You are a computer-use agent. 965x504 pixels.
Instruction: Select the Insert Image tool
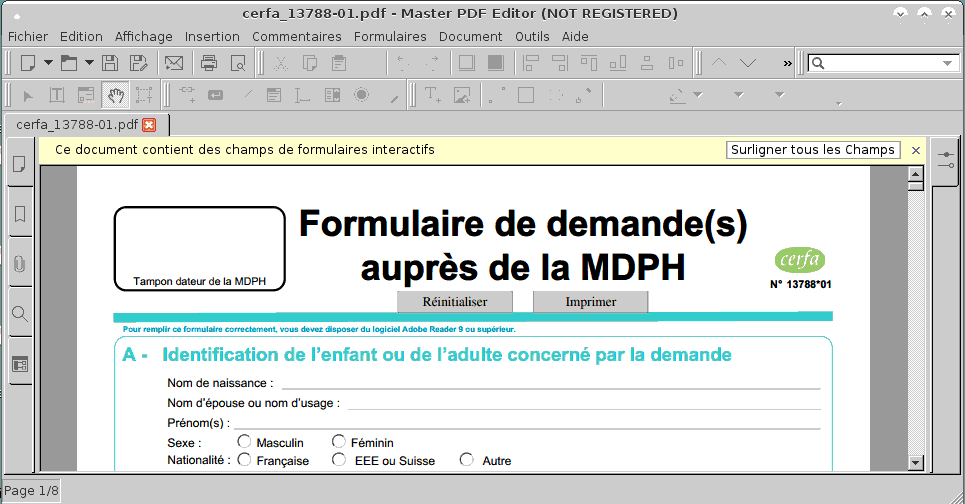[x=462, y=95]
